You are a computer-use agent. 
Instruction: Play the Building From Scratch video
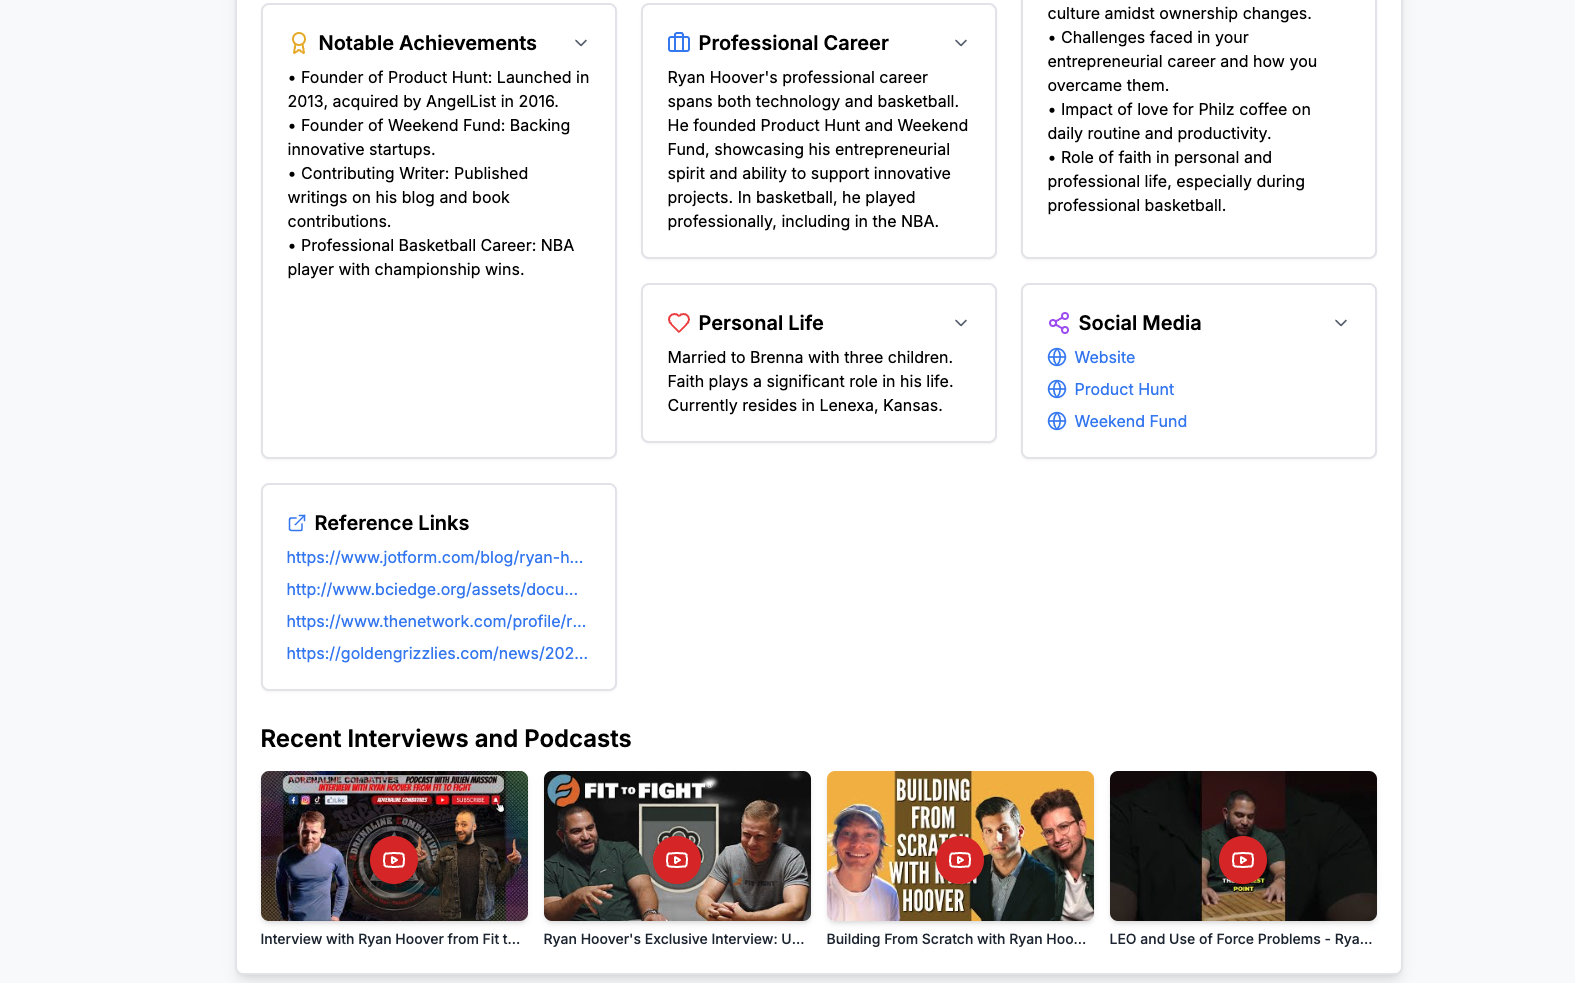960,860
